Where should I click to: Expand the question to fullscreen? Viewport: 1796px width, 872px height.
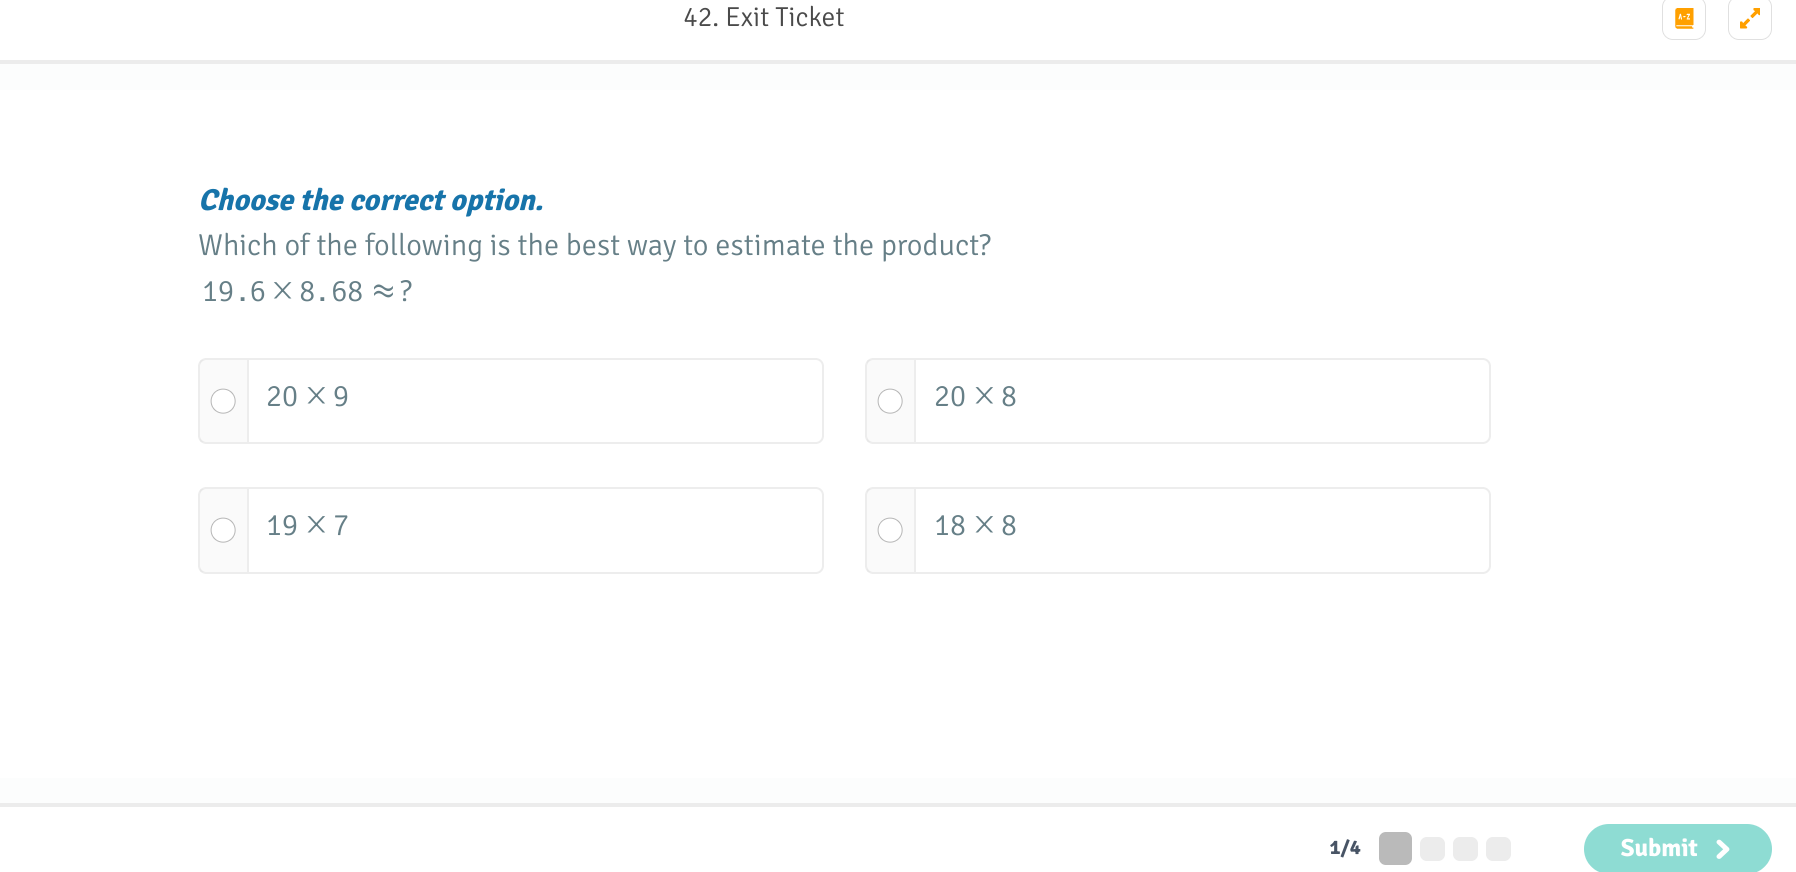(1749, 18)
